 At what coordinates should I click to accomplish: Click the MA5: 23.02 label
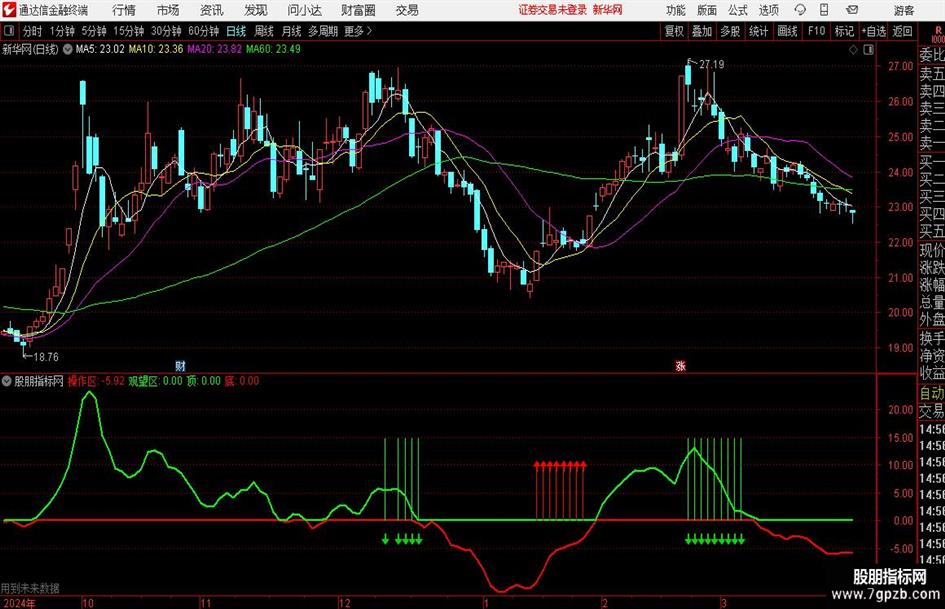(99, 49)
